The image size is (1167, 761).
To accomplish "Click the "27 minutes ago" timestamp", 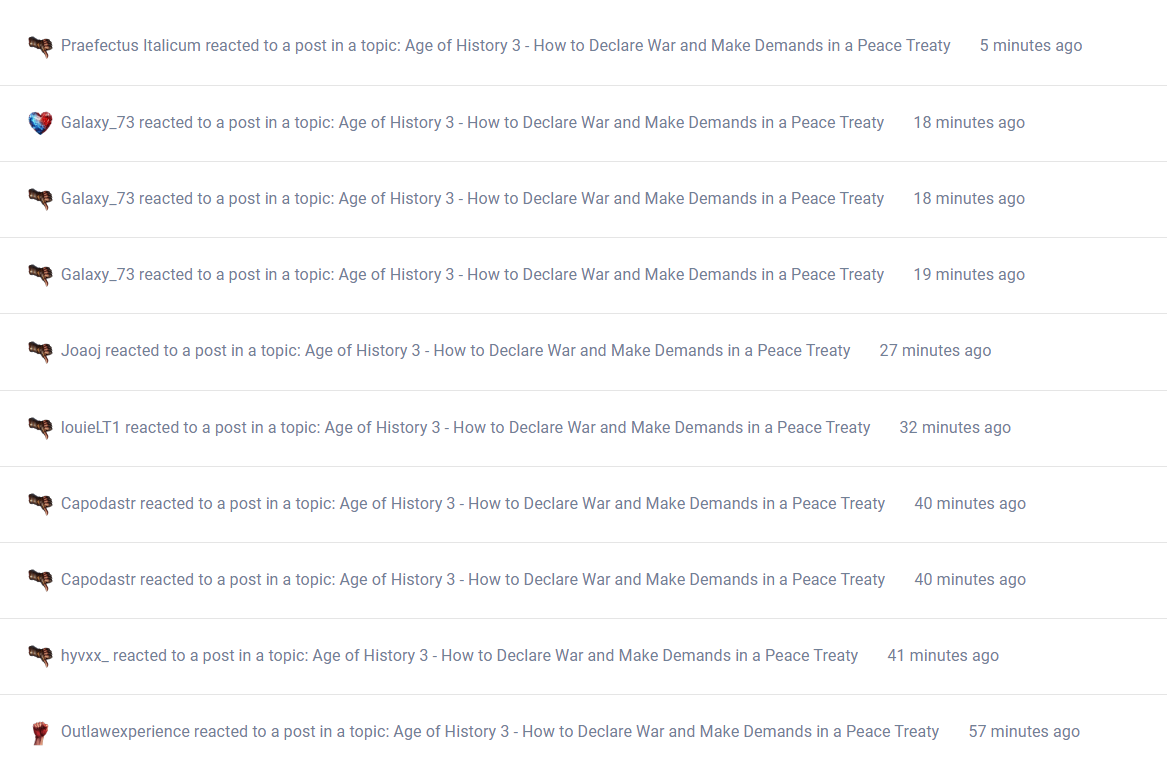I will (935, 351).
